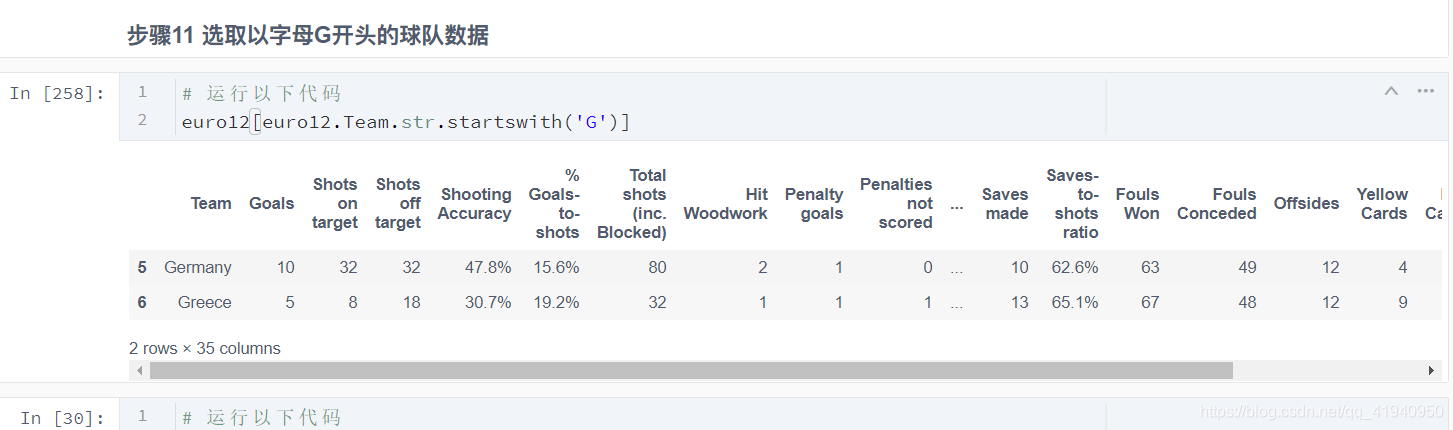
Task: Click the scrollbar's left arrow
Action: (x=139, y=370)
